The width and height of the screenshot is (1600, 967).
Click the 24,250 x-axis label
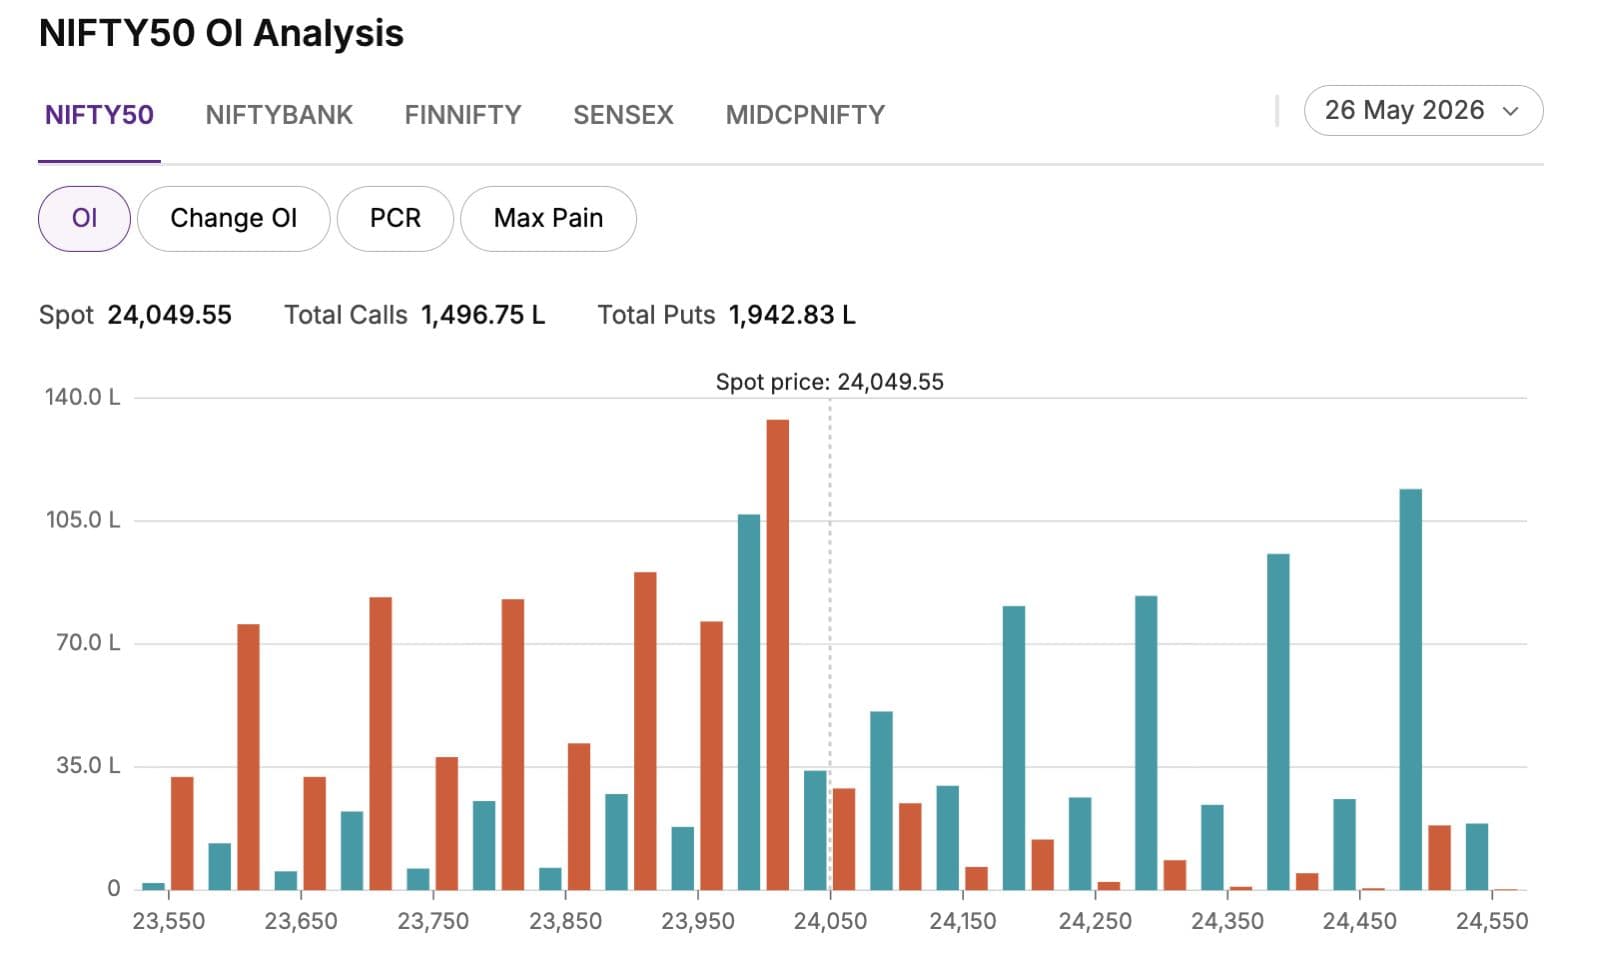tap(1095, 921)
